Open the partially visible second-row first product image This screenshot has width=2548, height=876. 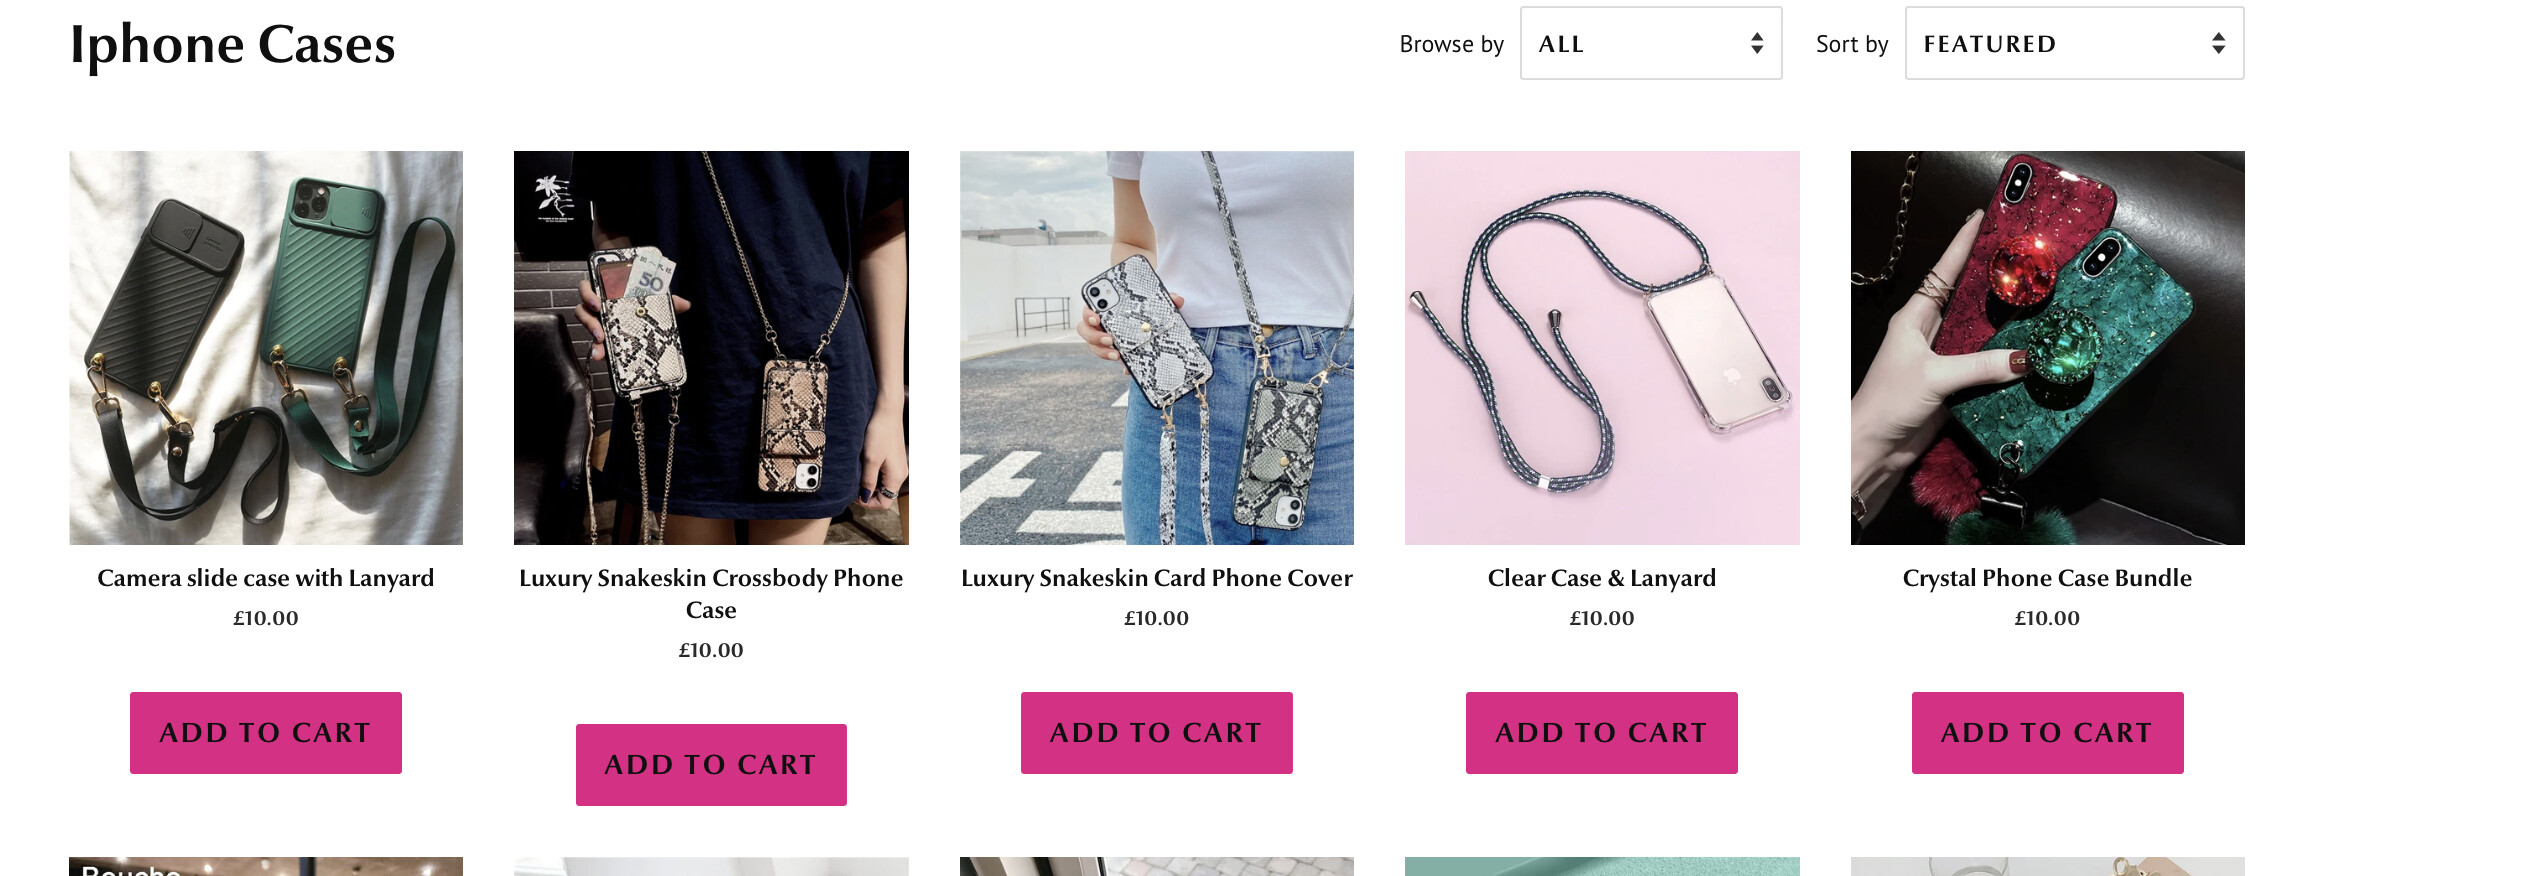click(x=265, y=866)
